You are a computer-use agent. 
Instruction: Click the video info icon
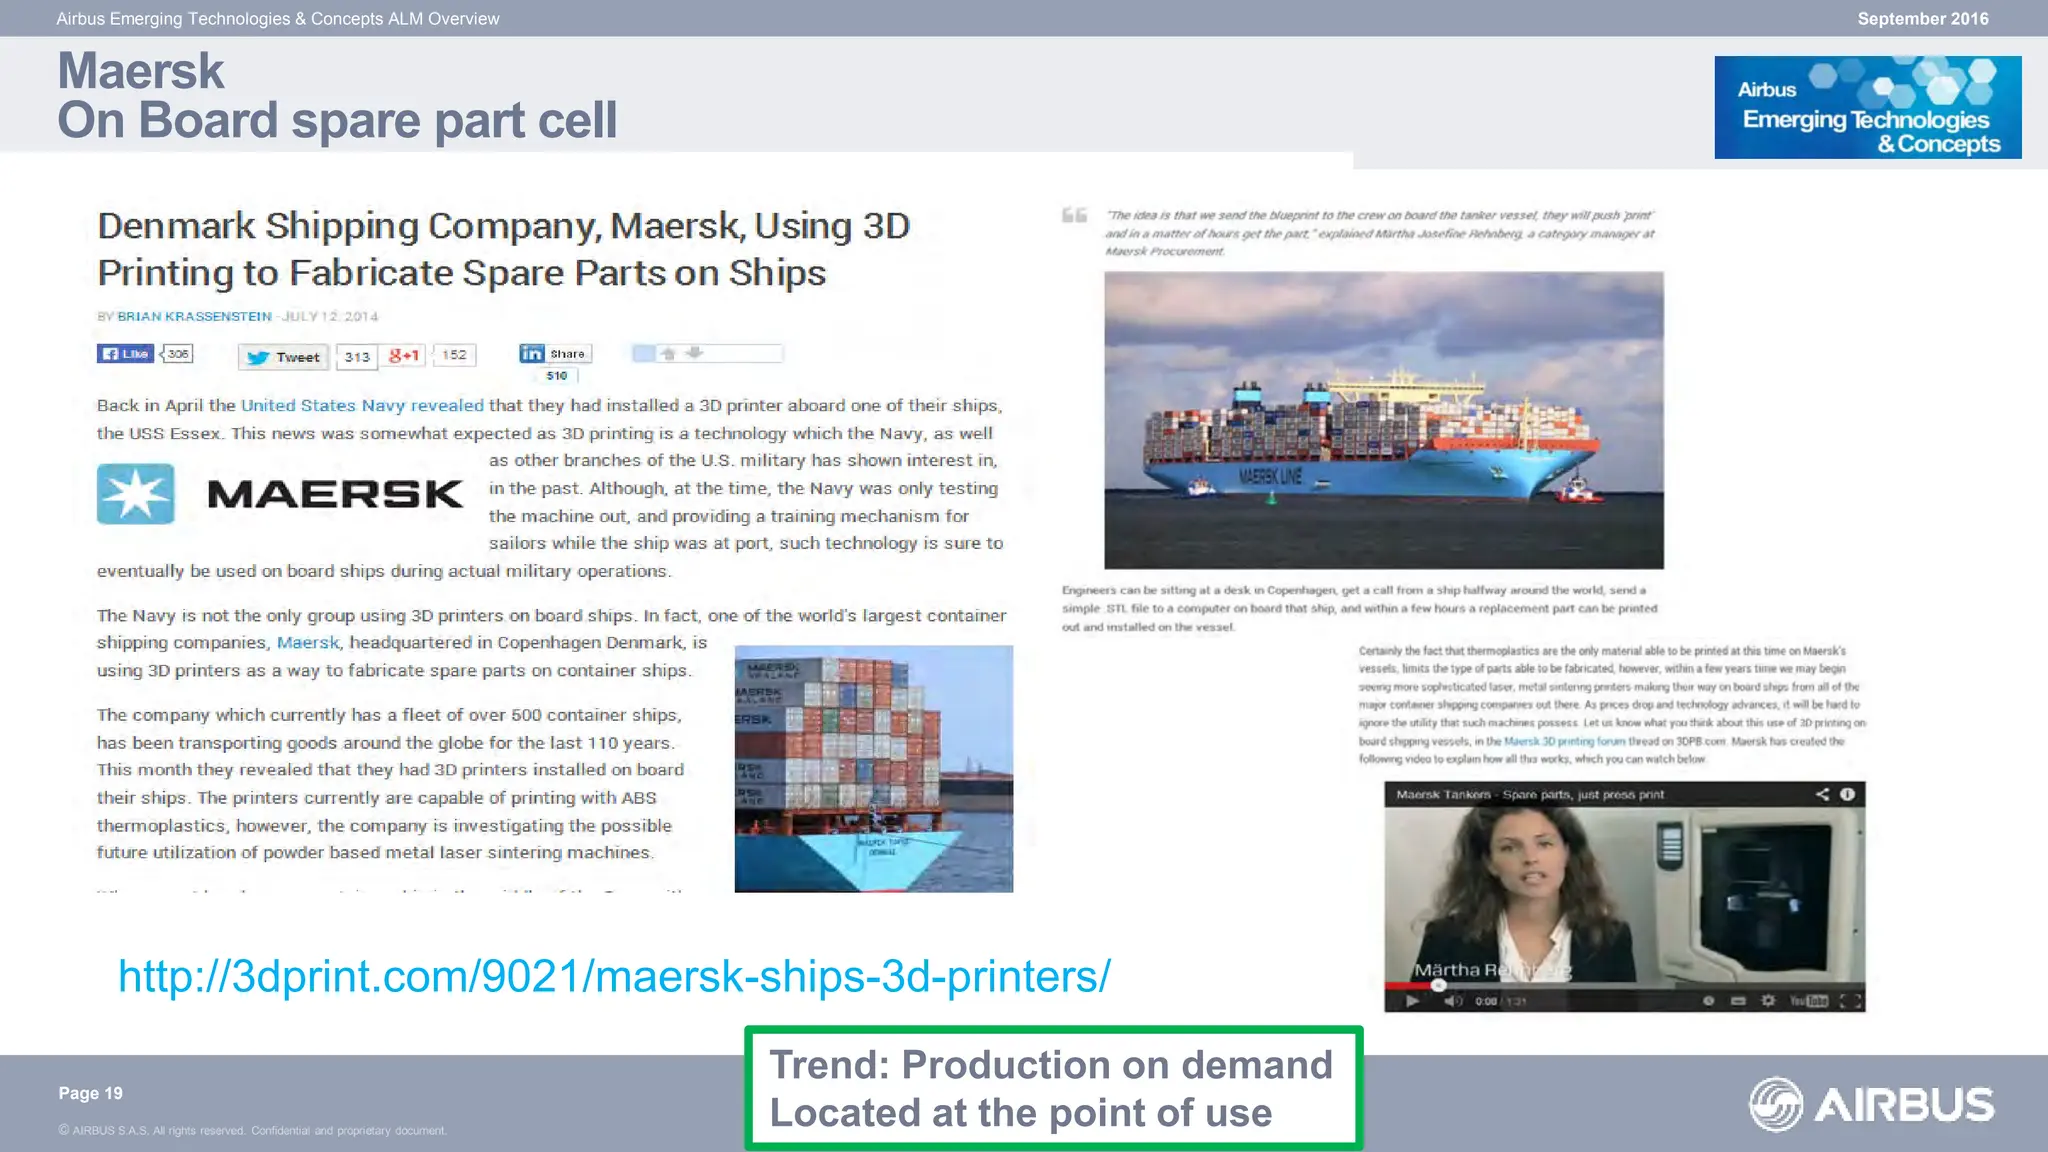point(1847,794)
